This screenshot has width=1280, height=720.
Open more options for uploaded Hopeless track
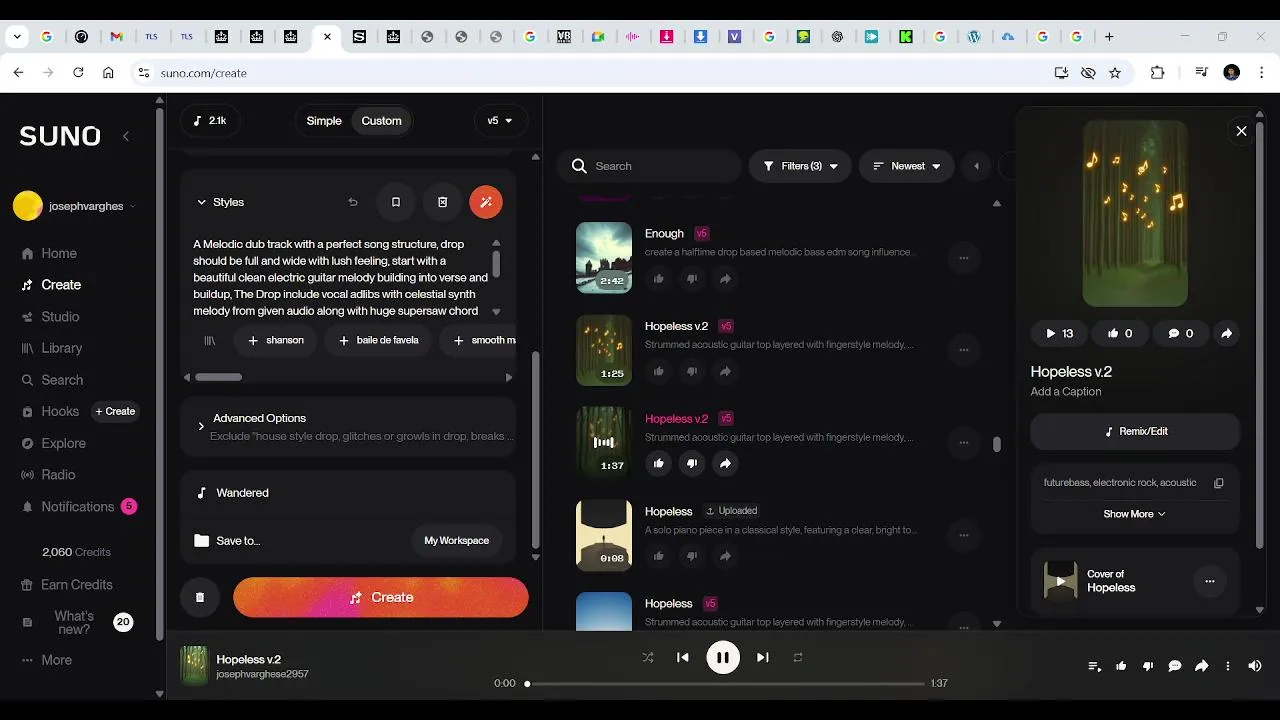tap(964, 535)
